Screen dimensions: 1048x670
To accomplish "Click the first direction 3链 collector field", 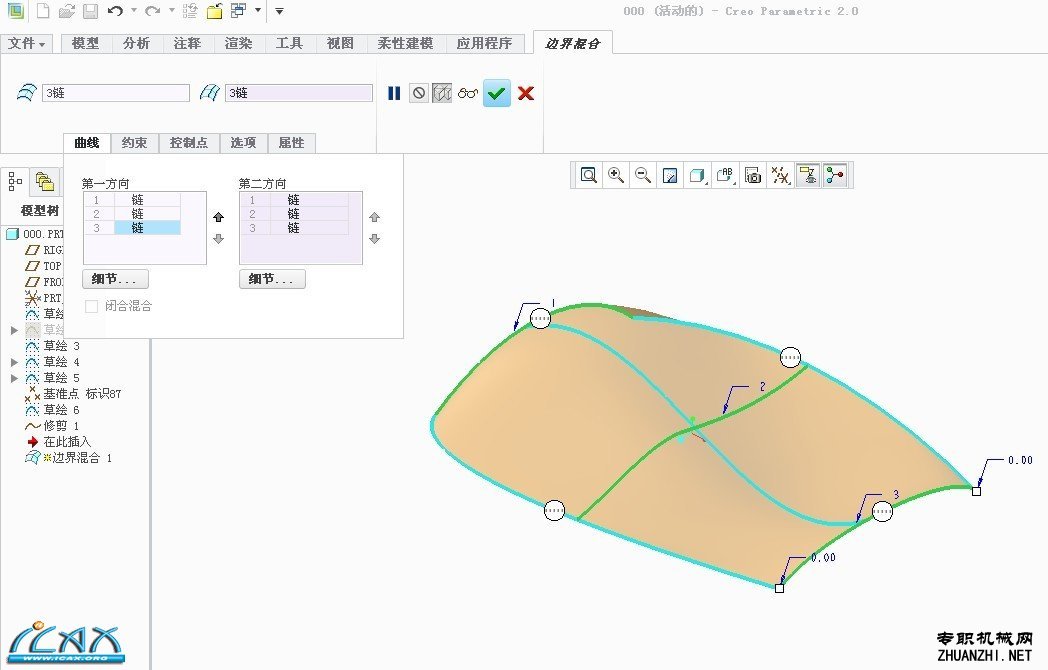I will point(116,93).
